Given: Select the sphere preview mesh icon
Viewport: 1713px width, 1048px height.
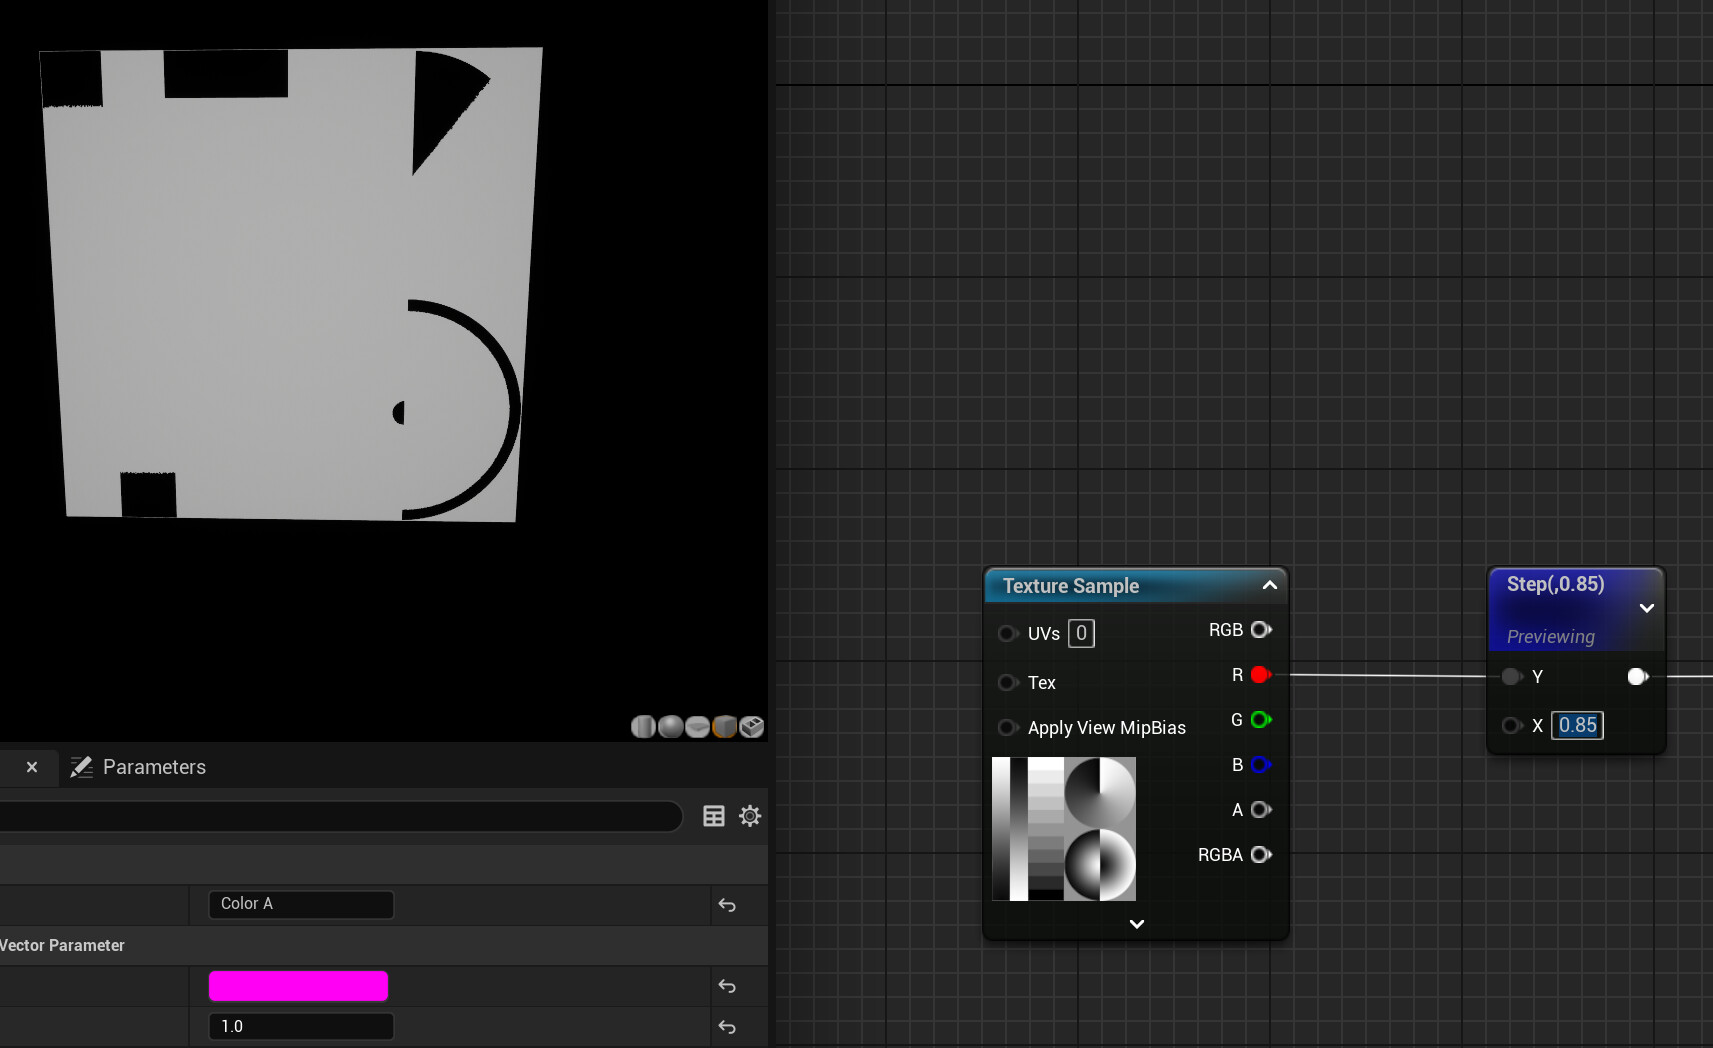Looking at the screenshot, I should (671, 727).
